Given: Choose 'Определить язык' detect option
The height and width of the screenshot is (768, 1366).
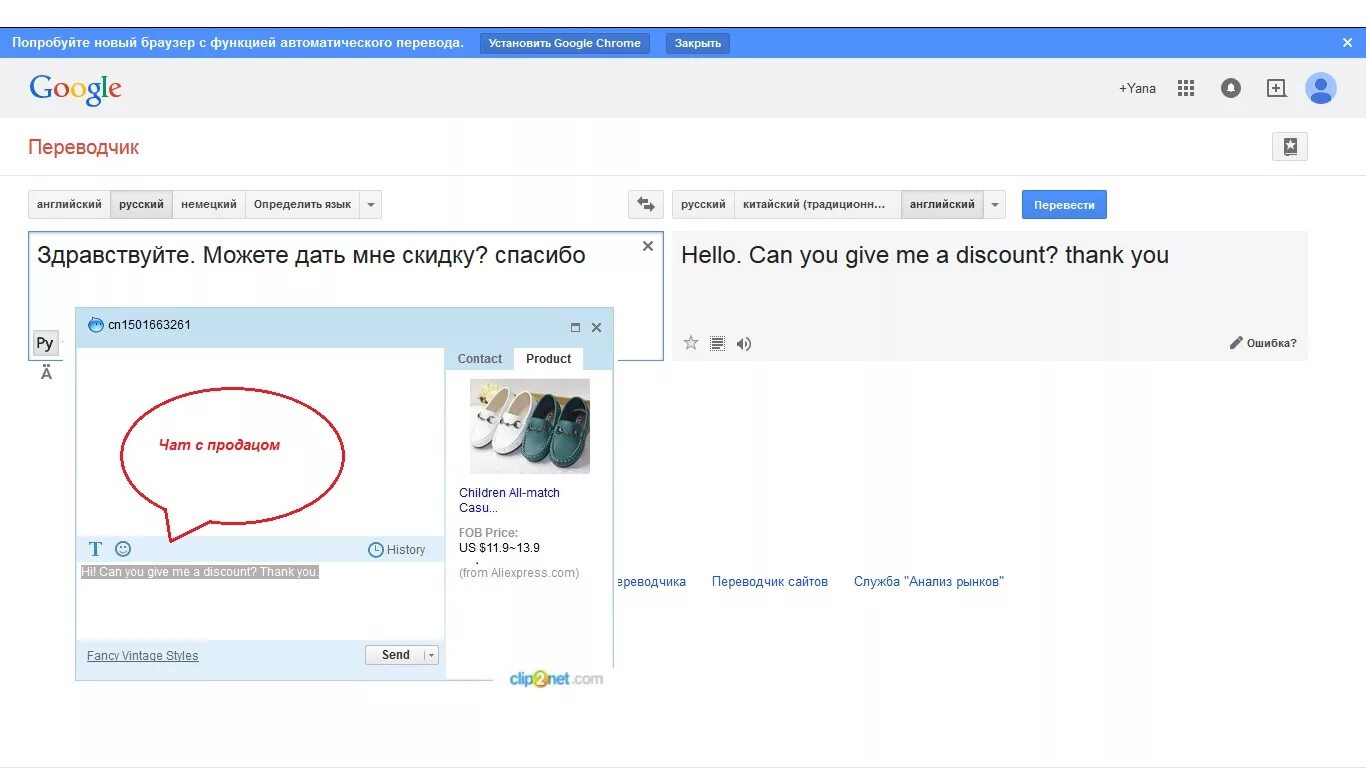Looking at the screenshot, I should pos(302,204).
